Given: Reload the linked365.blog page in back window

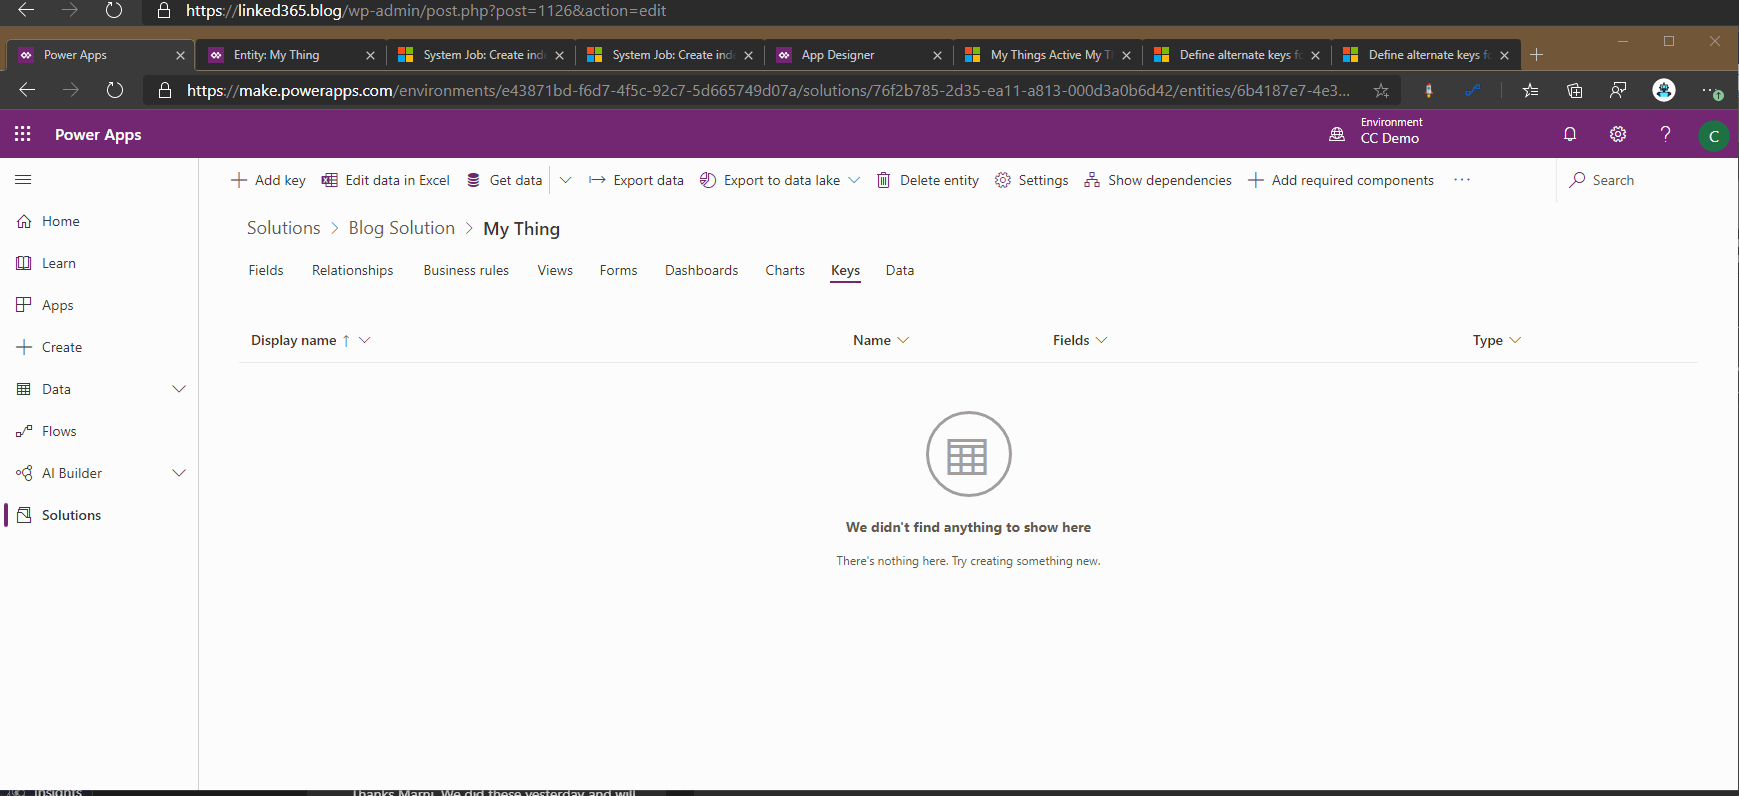Looking at the screenshot, I should coord(114,10).
